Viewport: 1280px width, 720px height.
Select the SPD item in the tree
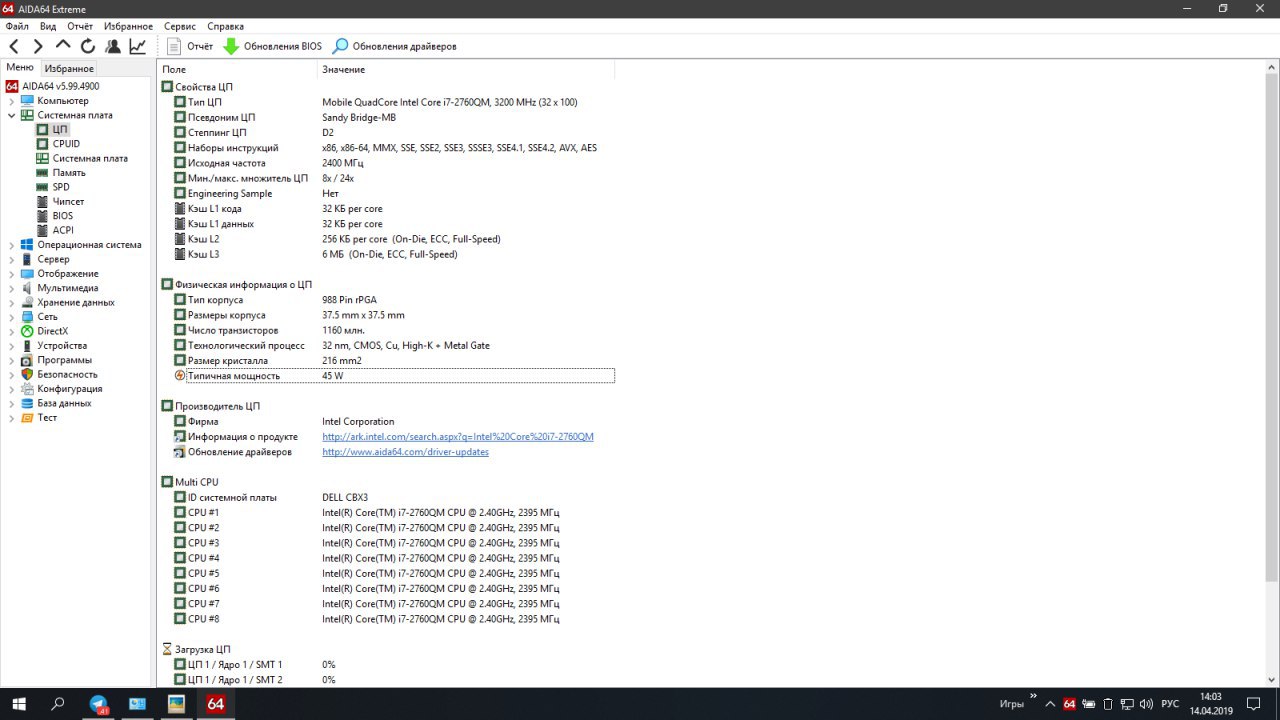click(61, 187)
